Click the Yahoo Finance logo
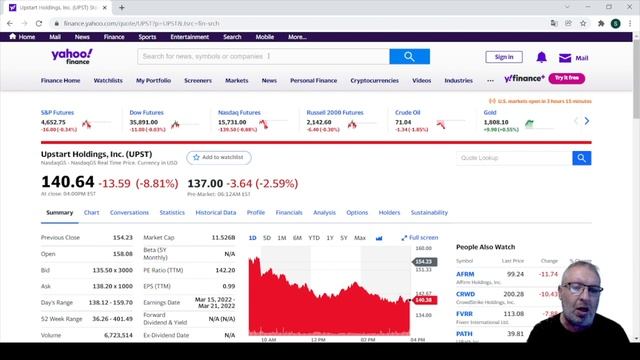 [72, 56]
